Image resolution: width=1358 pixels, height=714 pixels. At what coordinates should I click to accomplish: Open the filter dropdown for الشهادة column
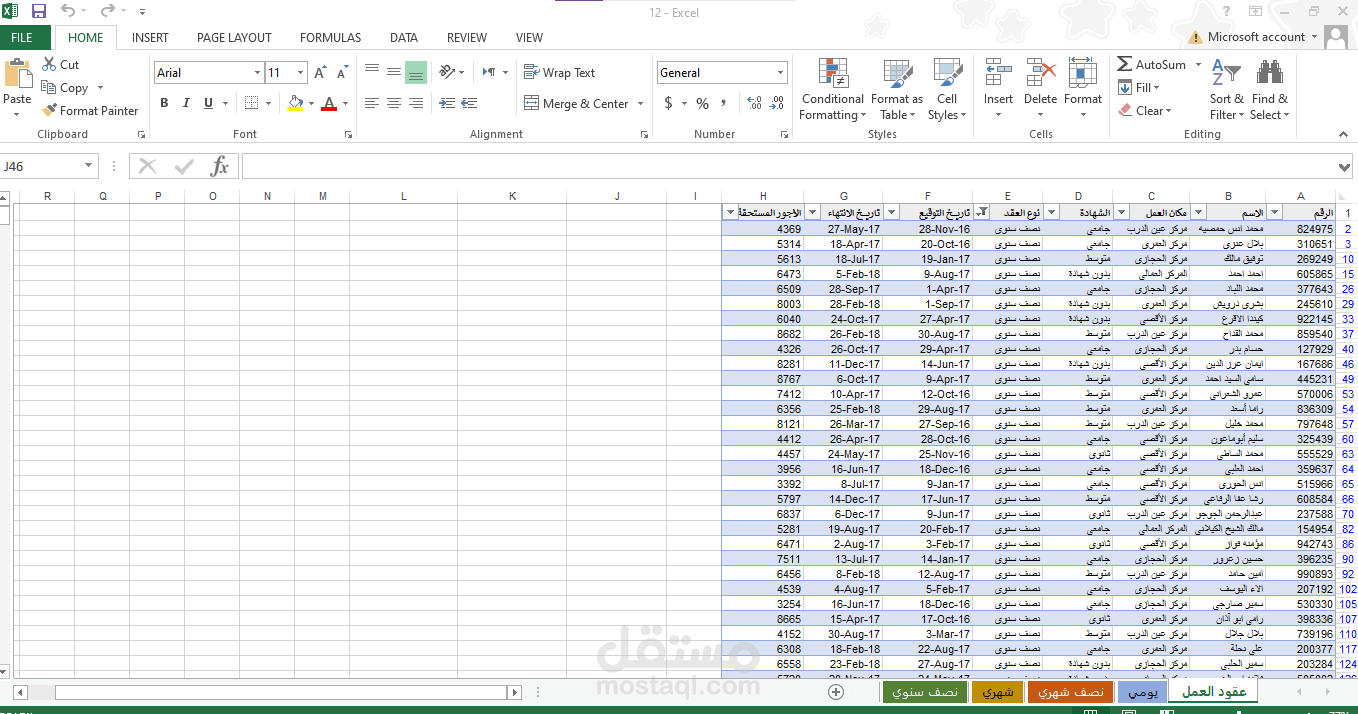tap(1051, 212)
